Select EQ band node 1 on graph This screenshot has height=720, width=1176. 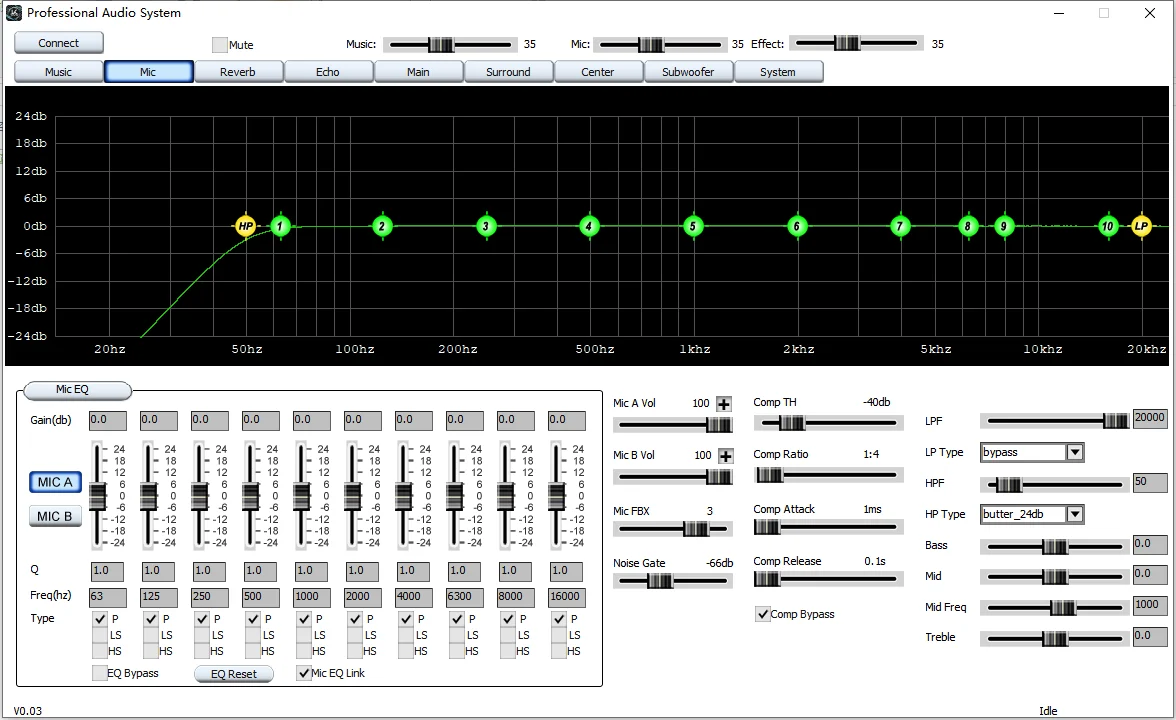coord(280,227)
